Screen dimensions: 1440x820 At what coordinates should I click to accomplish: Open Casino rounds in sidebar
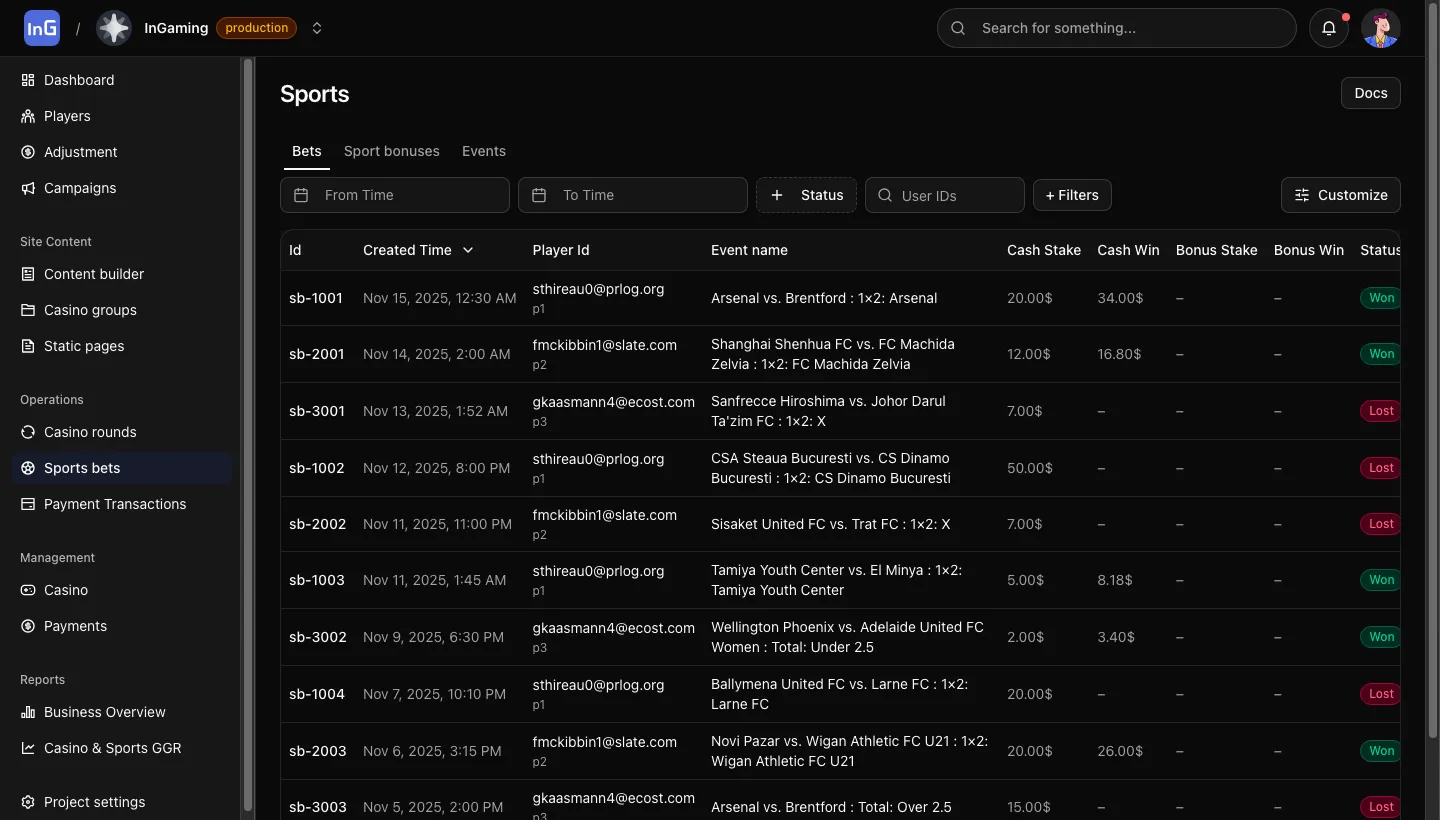pyautogui.click(x=90, y=432)
